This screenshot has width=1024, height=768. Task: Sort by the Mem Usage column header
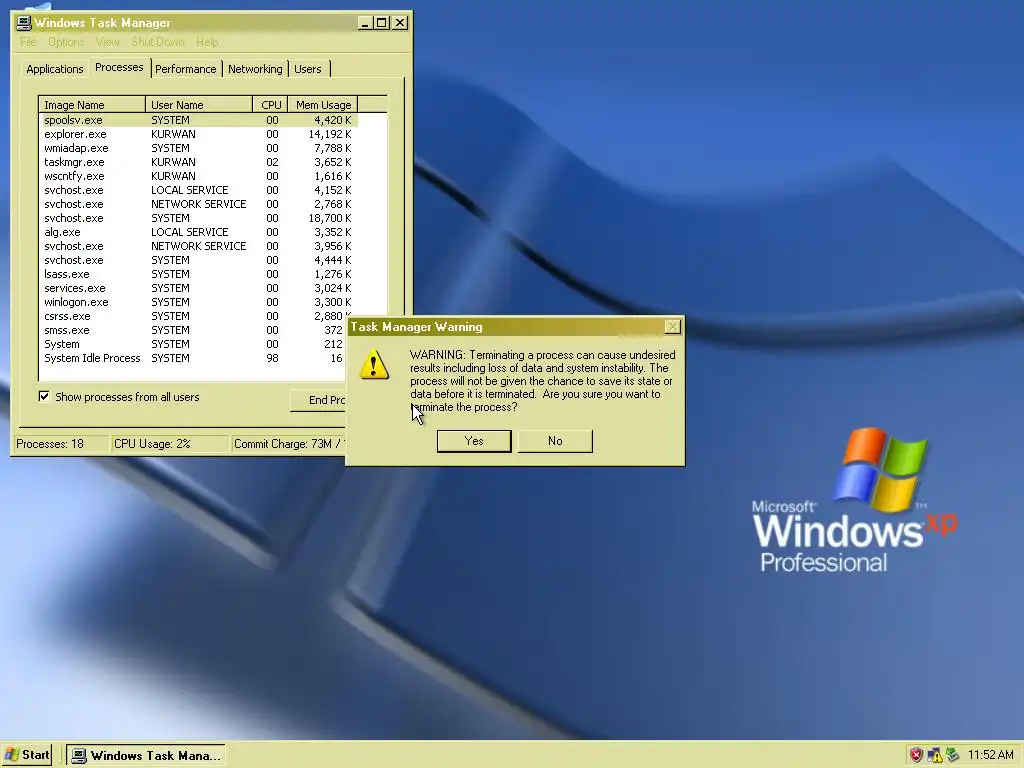click(323, 104)
